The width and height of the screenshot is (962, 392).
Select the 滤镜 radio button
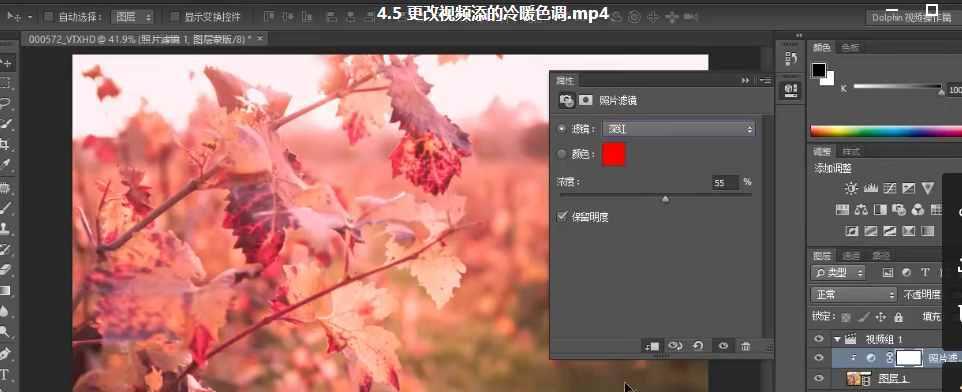(561, 129)
